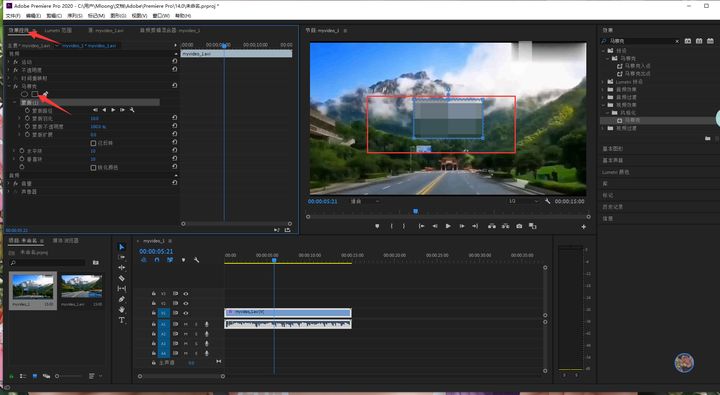Open playback resolution 1/2 dropdown
720x395 pixels.
(523, 201)
